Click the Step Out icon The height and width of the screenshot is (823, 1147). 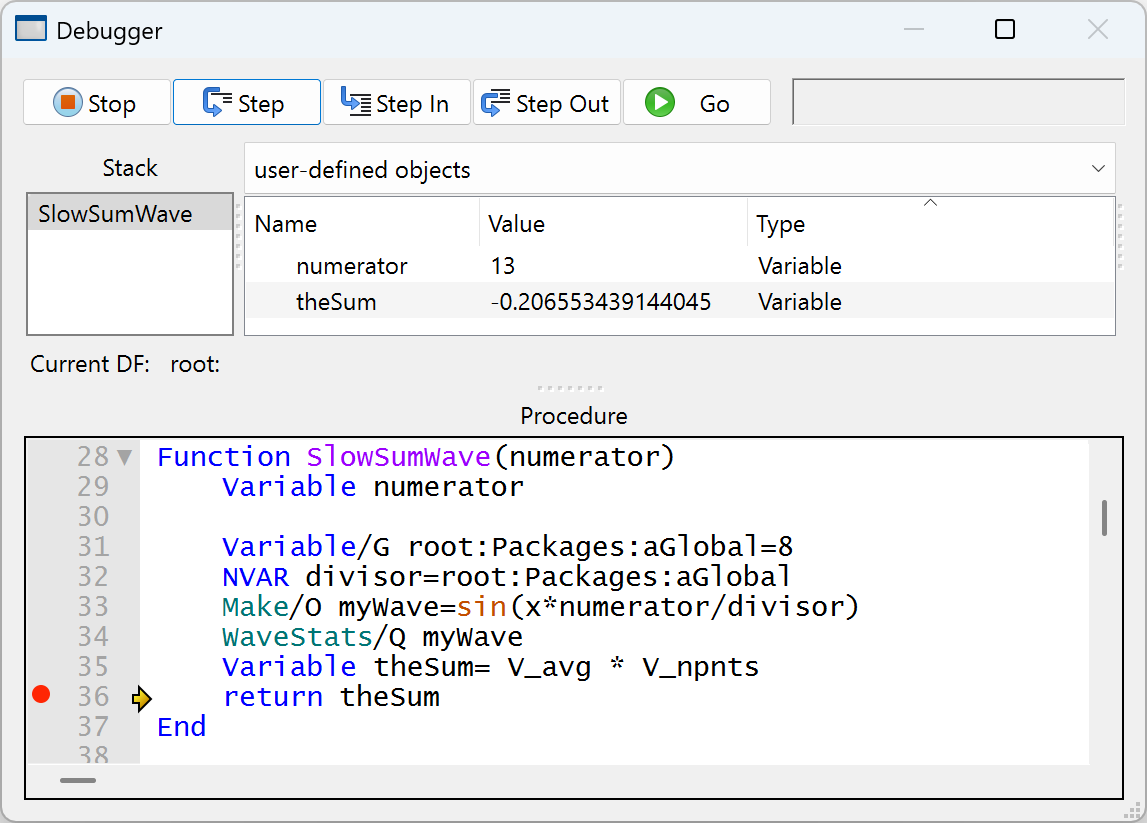(496, 103)
